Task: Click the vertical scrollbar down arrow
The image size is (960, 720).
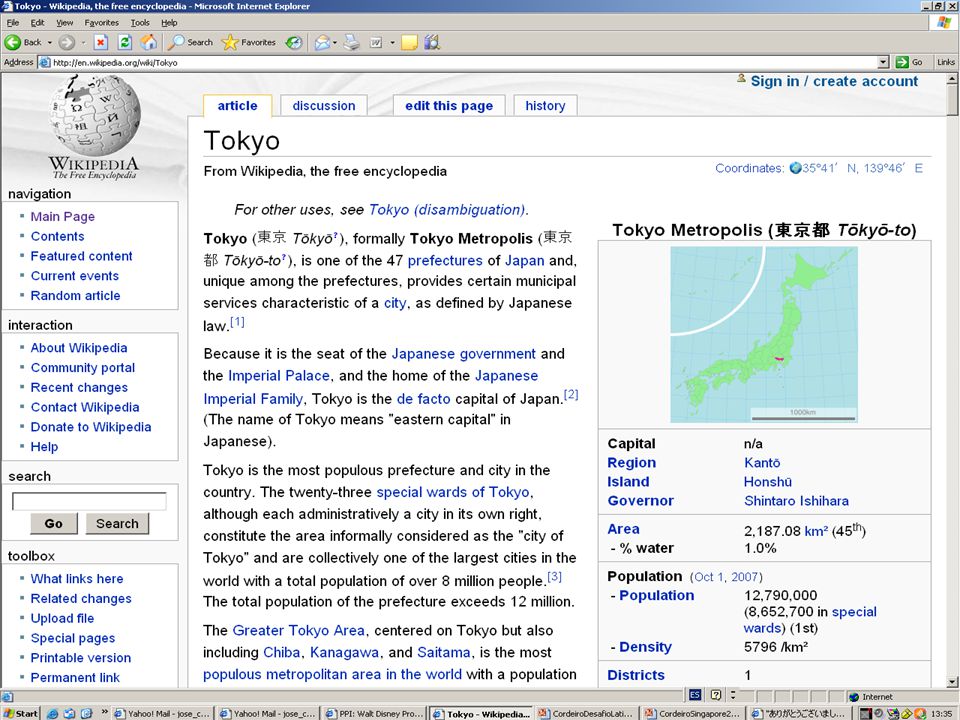Action: tap(953, 681)
